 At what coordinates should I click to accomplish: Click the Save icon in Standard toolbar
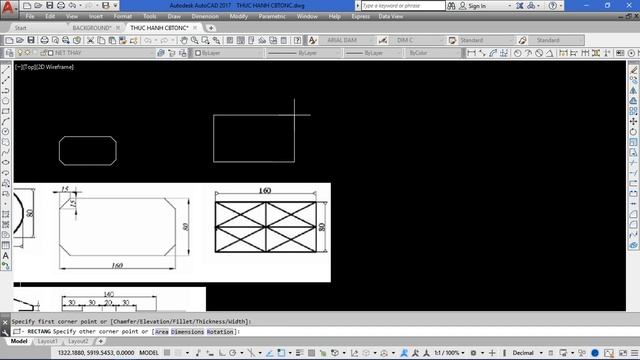[31, 40]
